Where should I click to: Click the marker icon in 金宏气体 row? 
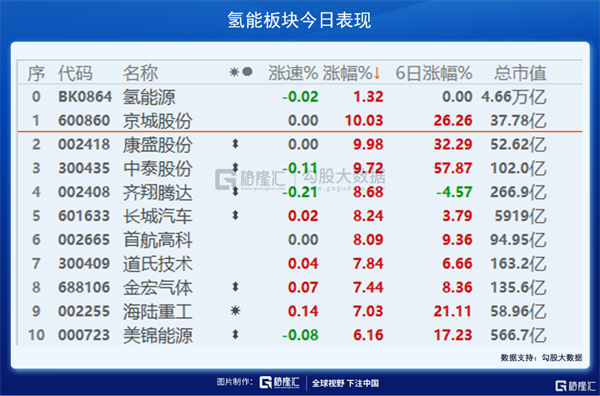coord(235,287)
